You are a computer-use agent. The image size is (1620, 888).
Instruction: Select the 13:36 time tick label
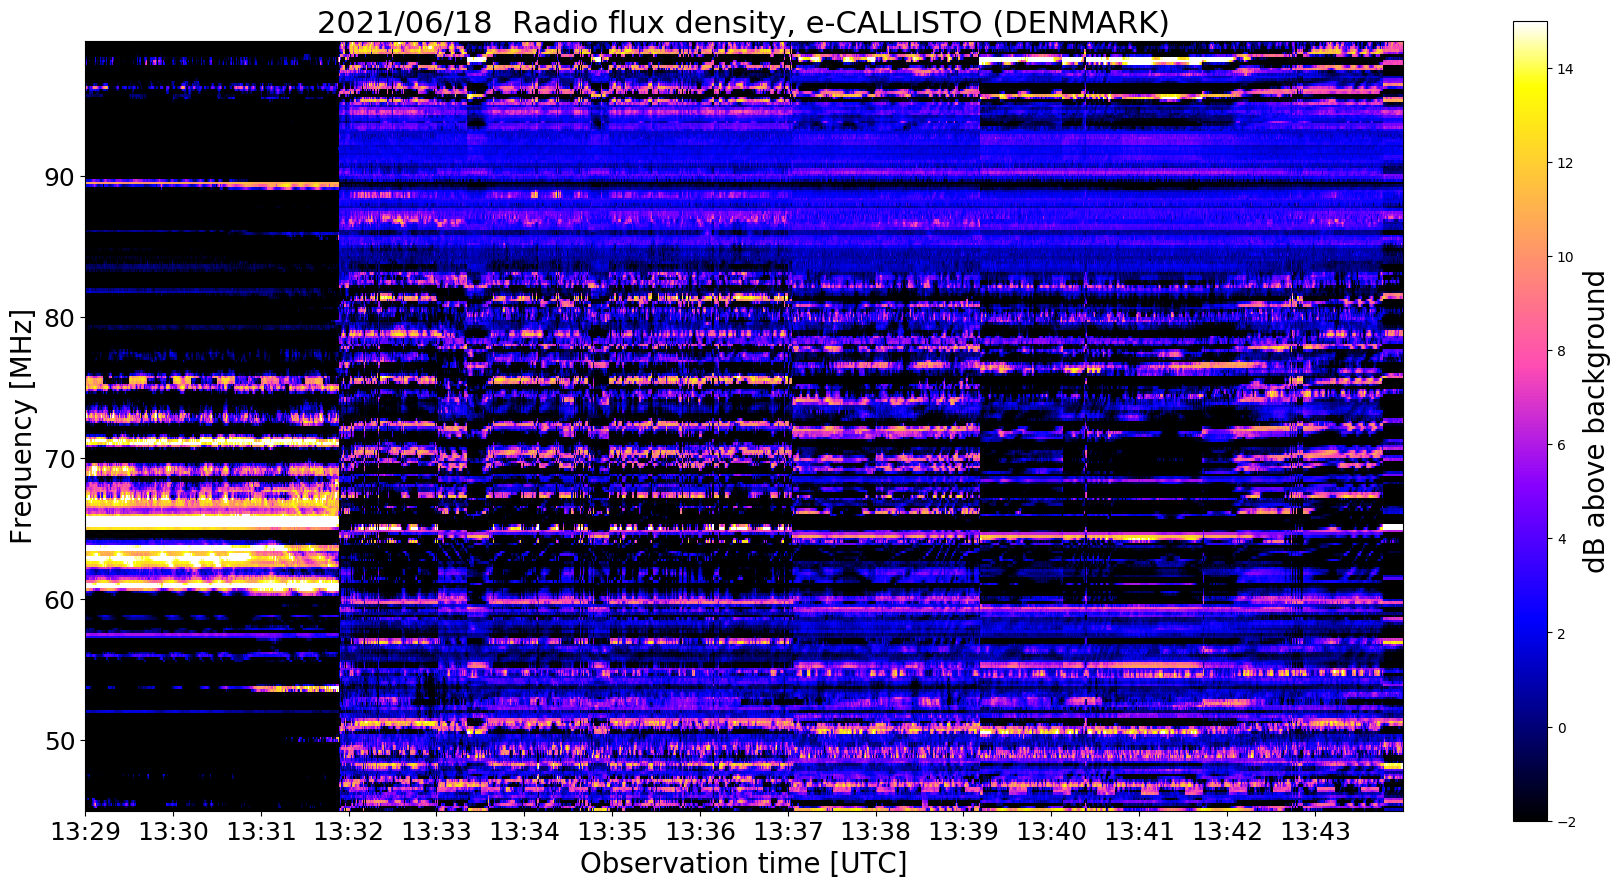(700, 832)
